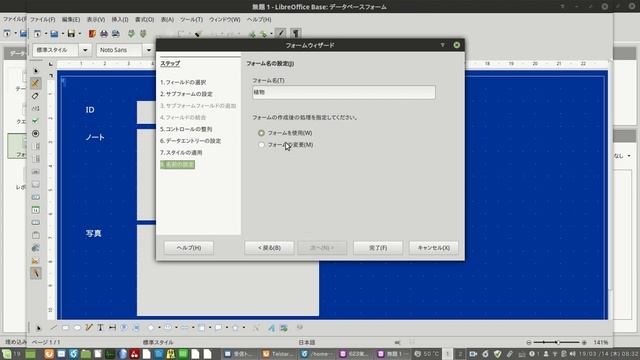This screenshot has width=640, height=360.
Task: Click the 141% zoom value in status bar
Action: 601,342
